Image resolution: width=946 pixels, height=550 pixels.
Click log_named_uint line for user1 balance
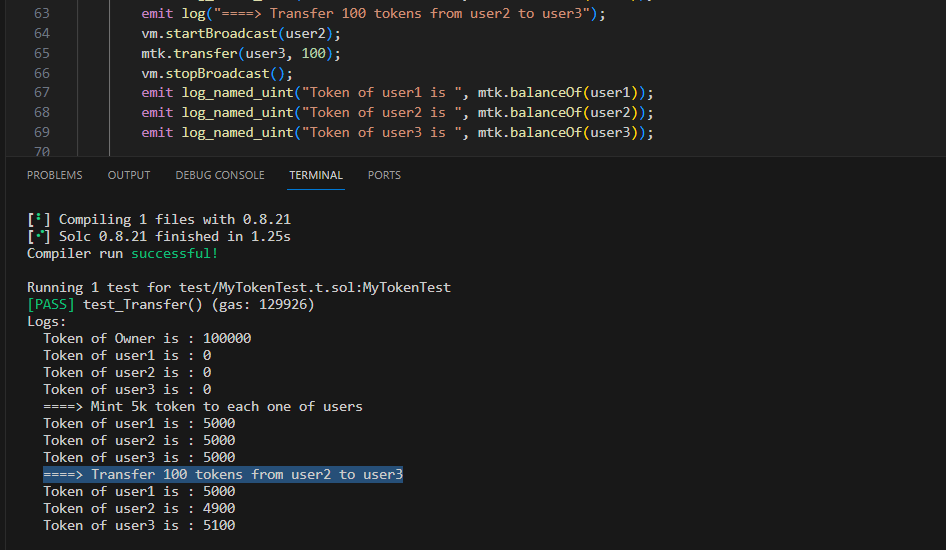click(397, 93)
